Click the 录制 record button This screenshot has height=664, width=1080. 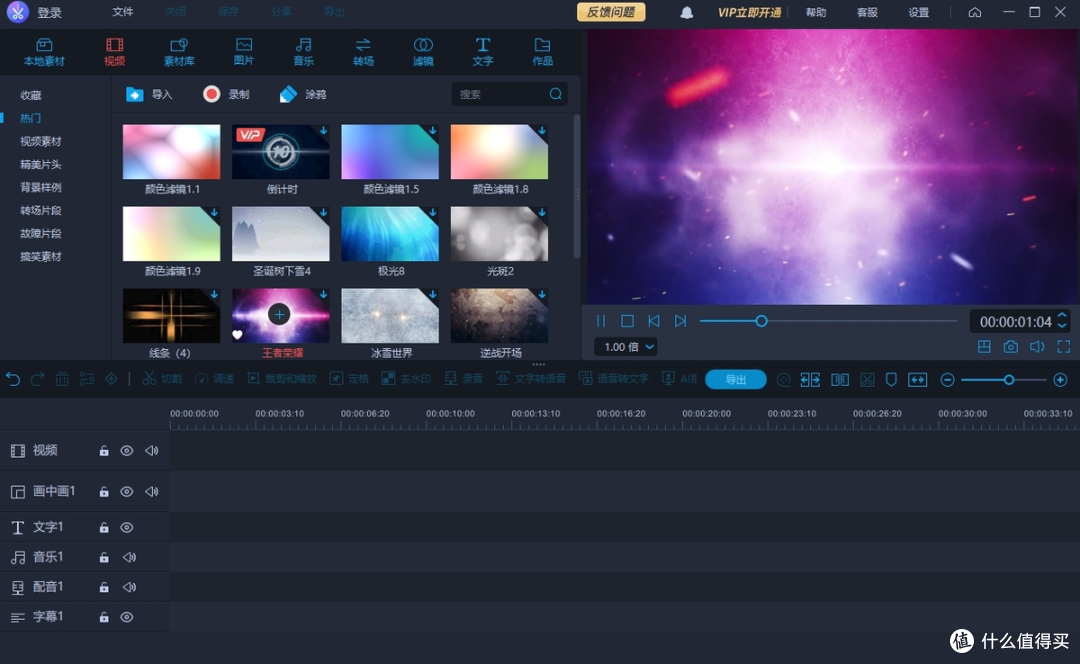226,94
